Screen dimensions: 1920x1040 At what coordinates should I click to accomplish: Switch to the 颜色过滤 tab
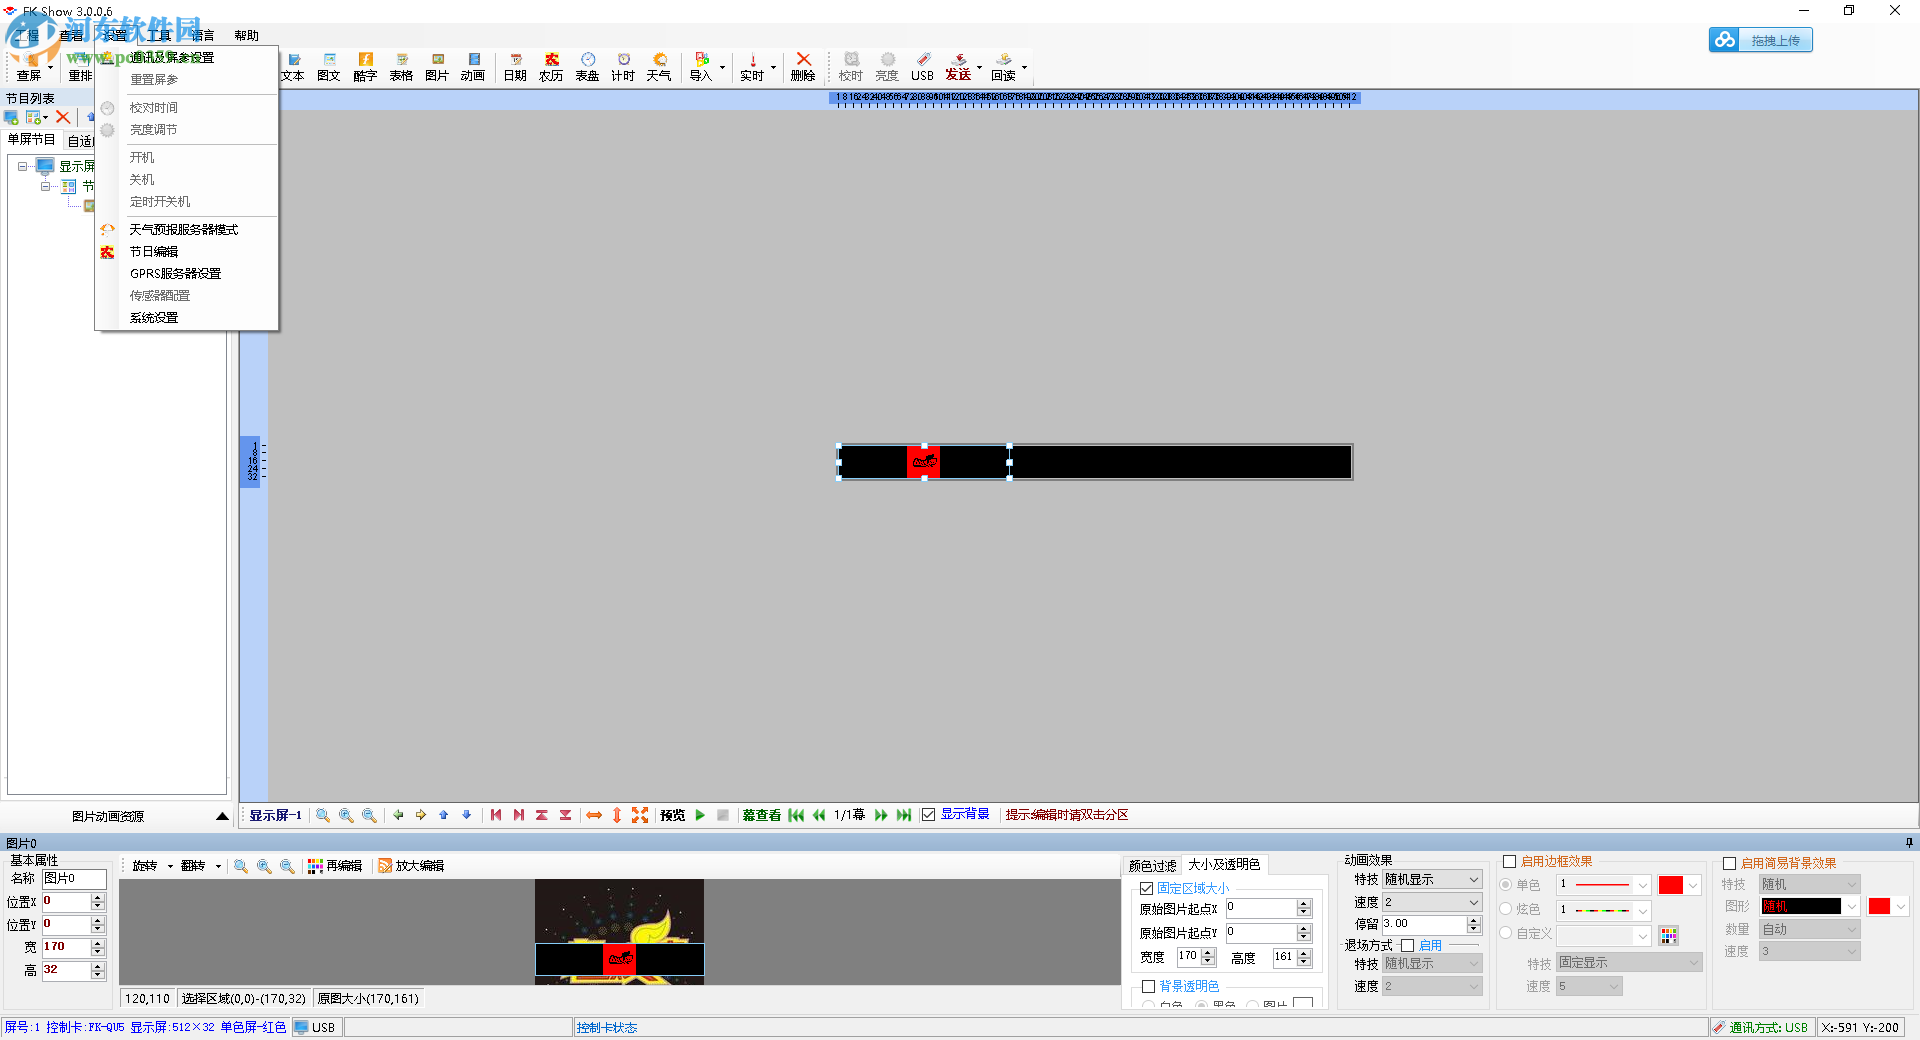1153,866
